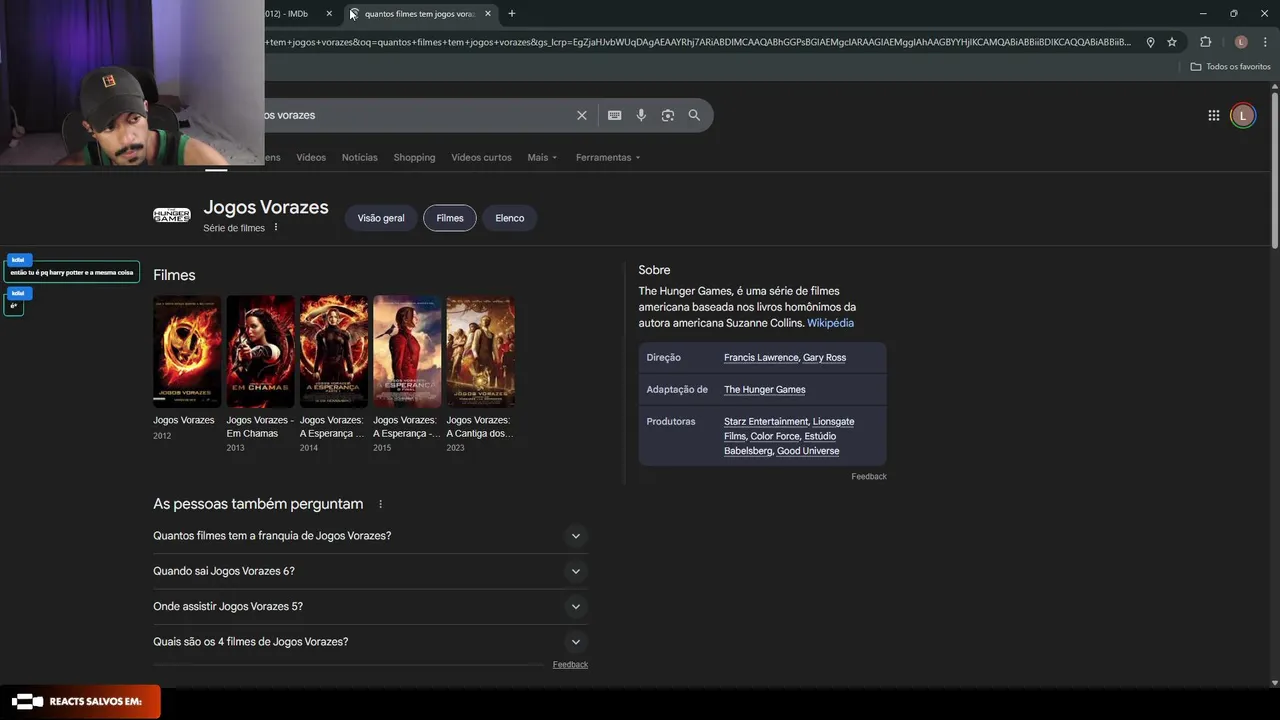Open 'A Cantiga dos' 2023 poster
The width and height of the screenshot is (1280, 720).
point(481,351)
